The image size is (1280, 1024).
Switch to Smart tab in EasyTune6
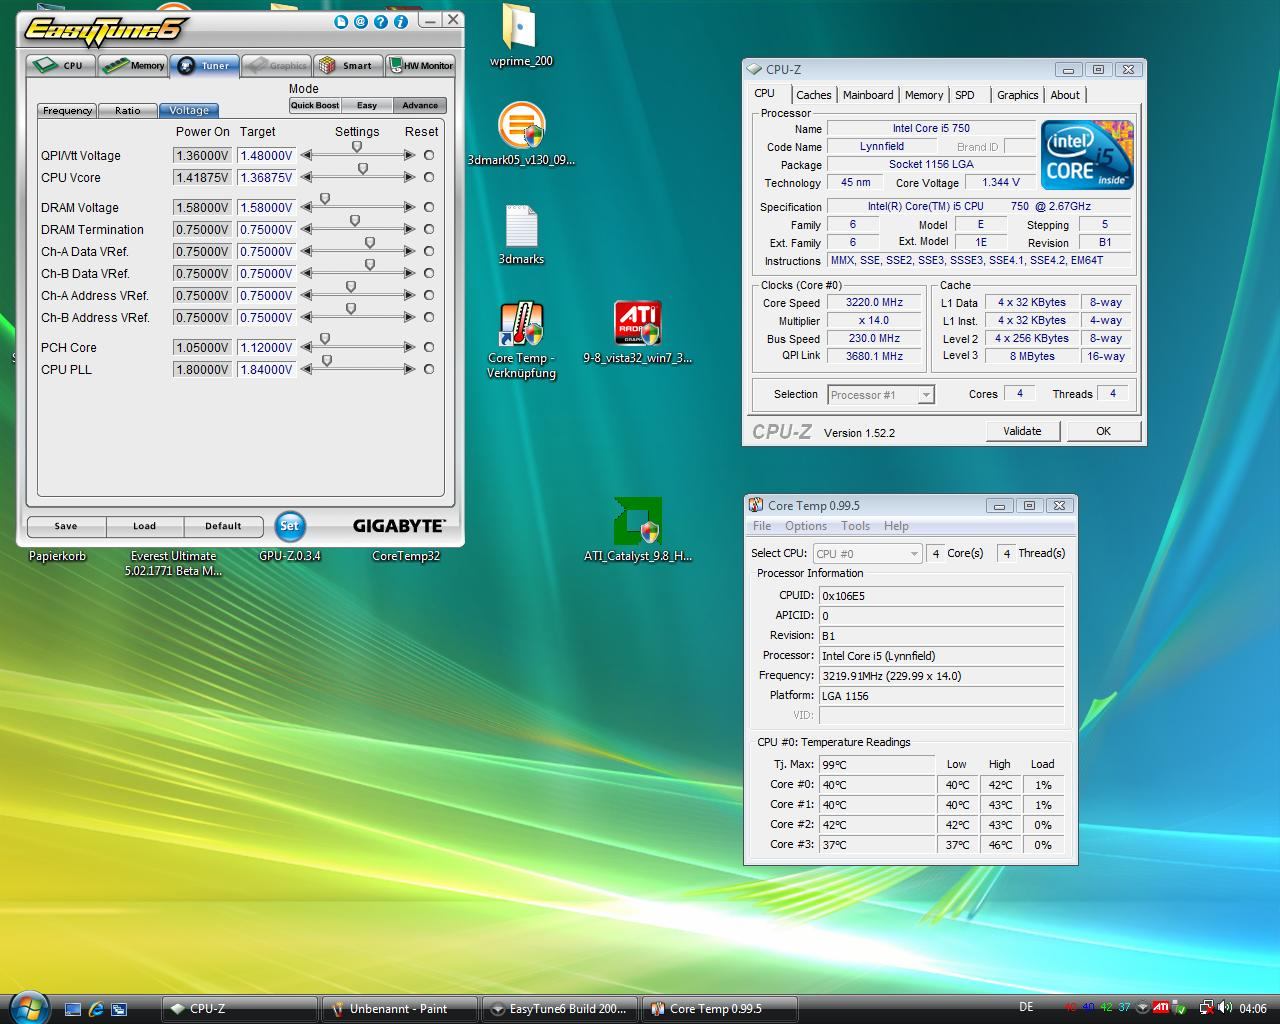point(347,66)
